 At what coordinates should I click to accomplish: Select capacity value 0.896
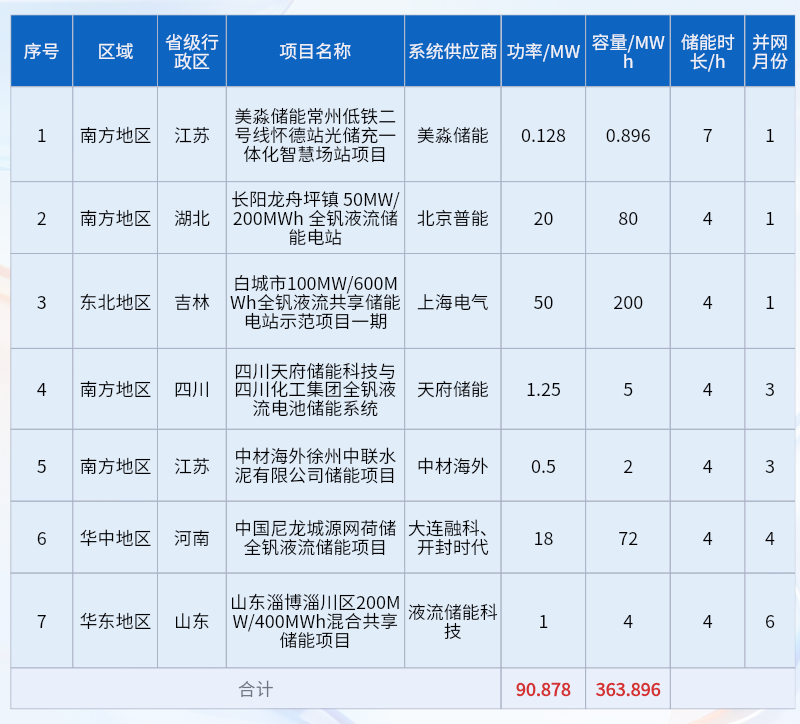tap(628, 135)
